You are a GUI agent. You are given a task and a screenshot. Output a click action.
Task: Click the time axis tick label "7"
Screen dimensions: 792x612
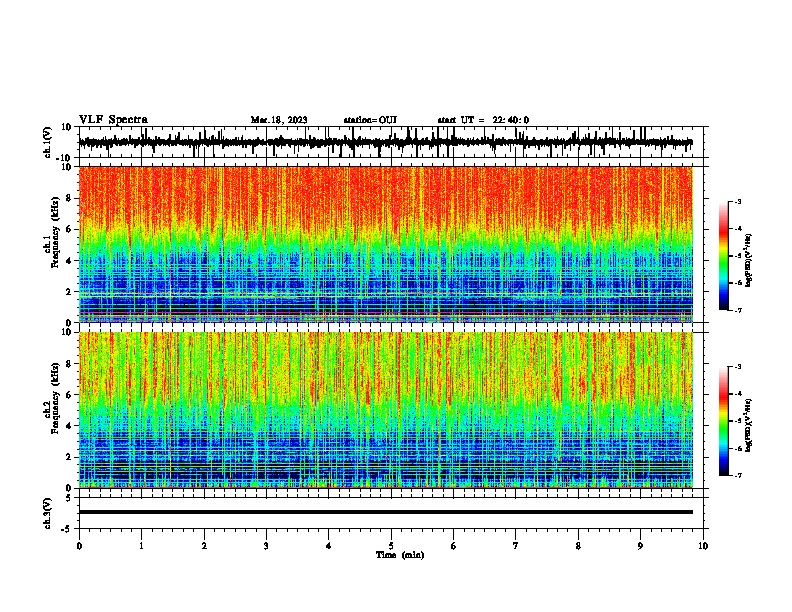[x=516, y=546]
